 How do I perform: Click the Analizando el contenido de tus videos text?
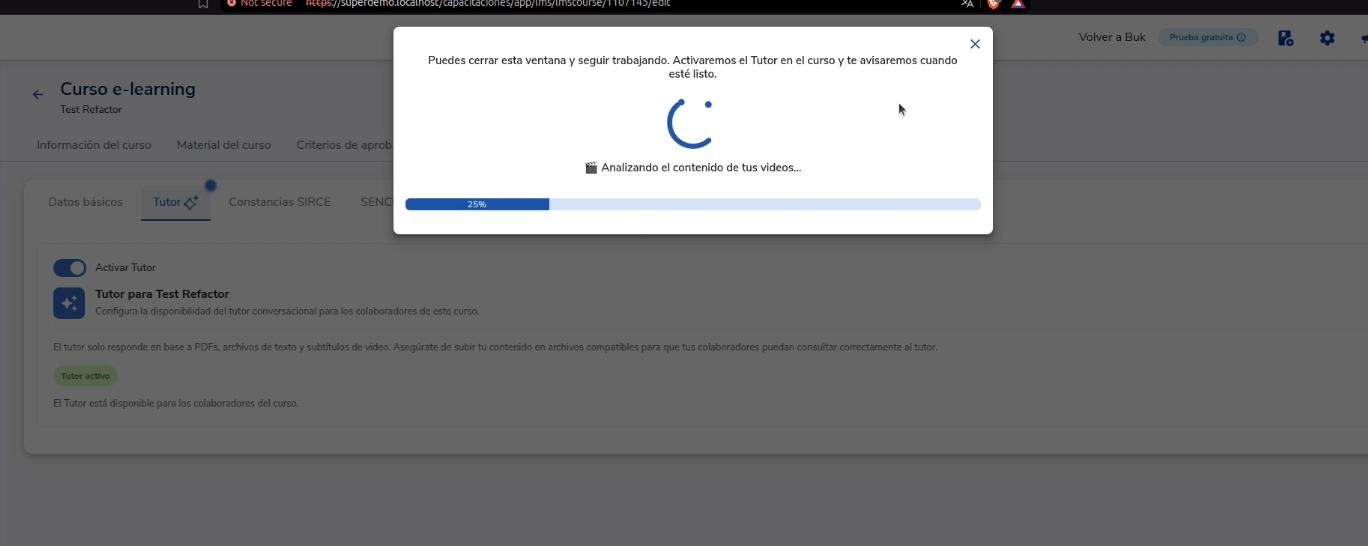pos(693,168)
